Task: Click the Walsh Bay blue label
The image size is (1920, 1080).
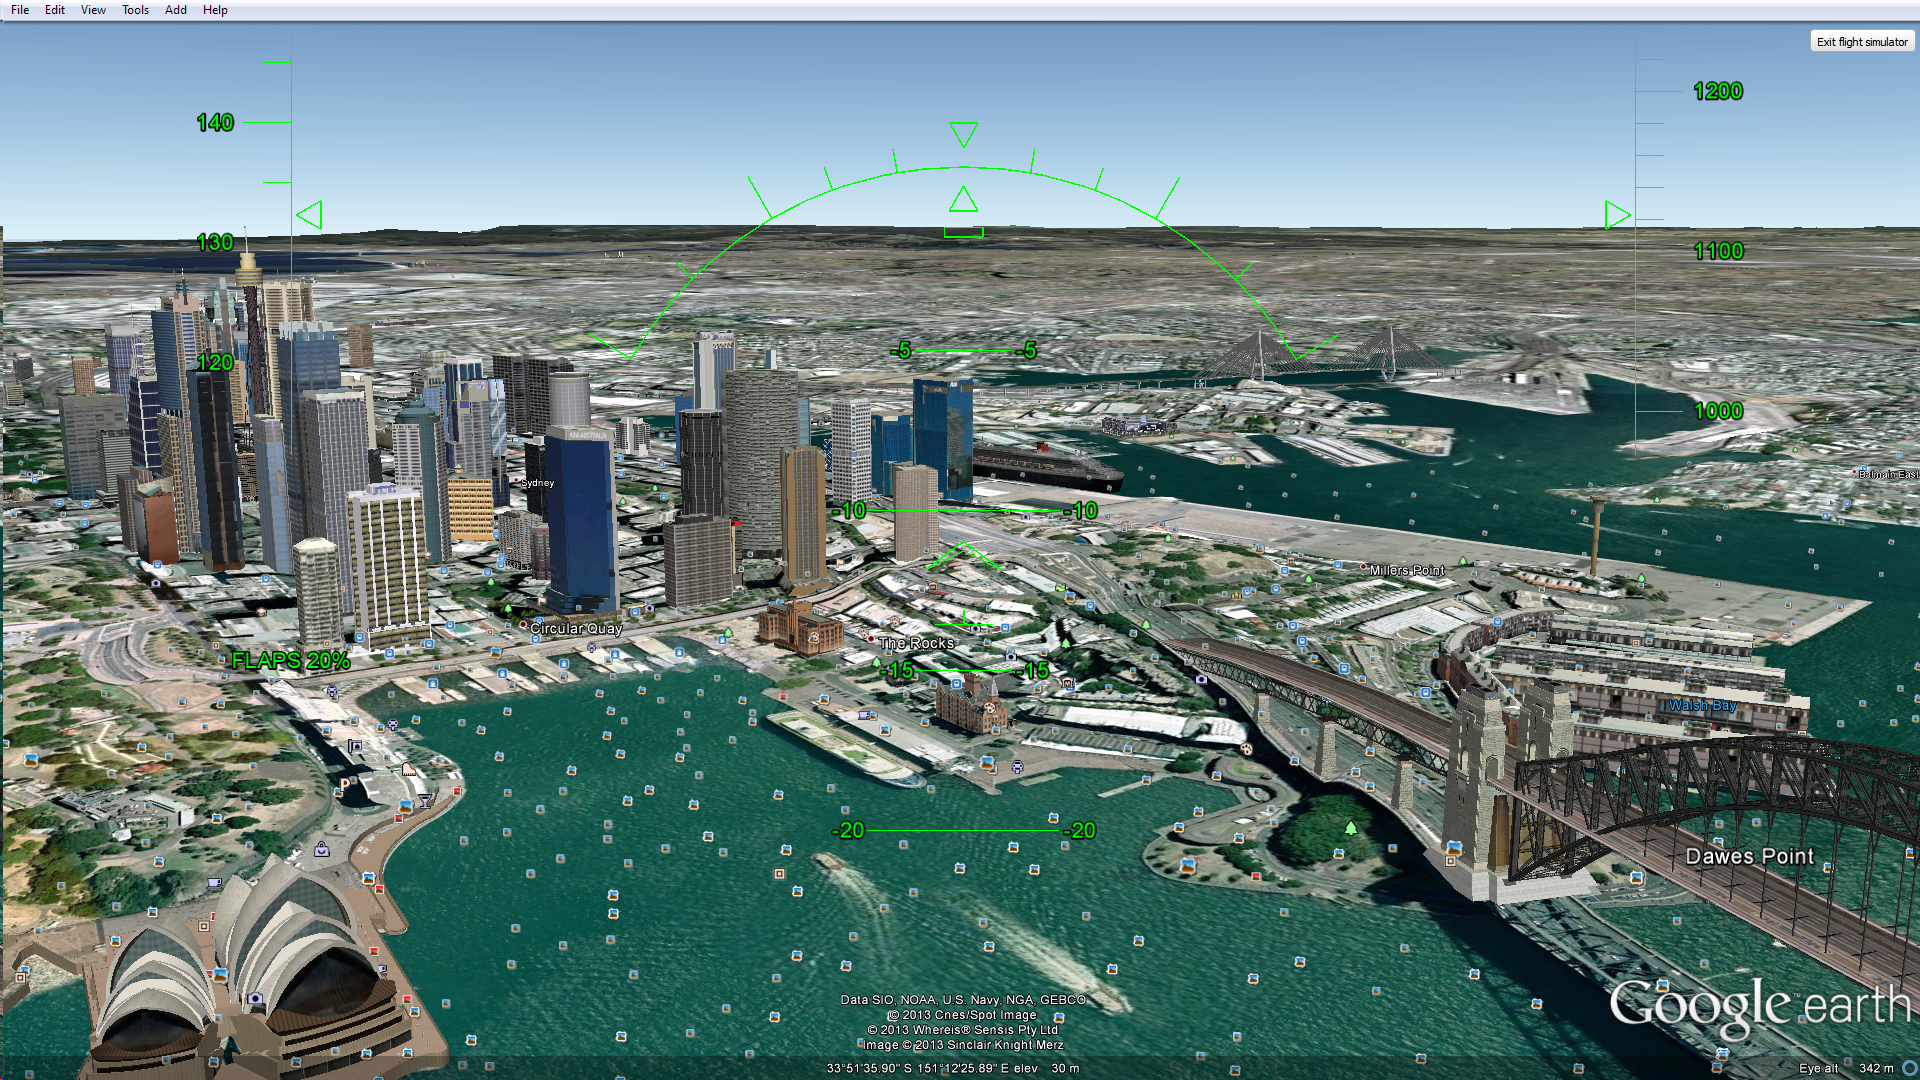Action: coord(1701,705)
